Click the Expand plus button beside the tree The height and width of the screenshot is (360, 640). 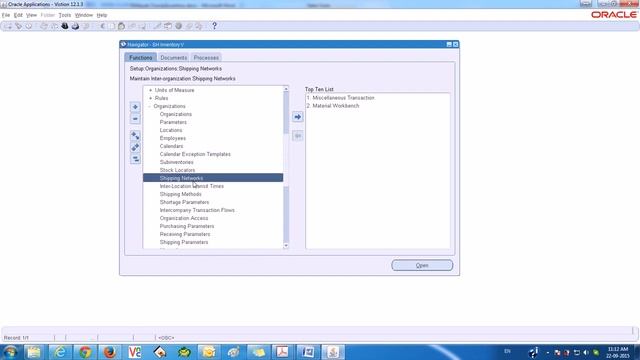[135, 107]
